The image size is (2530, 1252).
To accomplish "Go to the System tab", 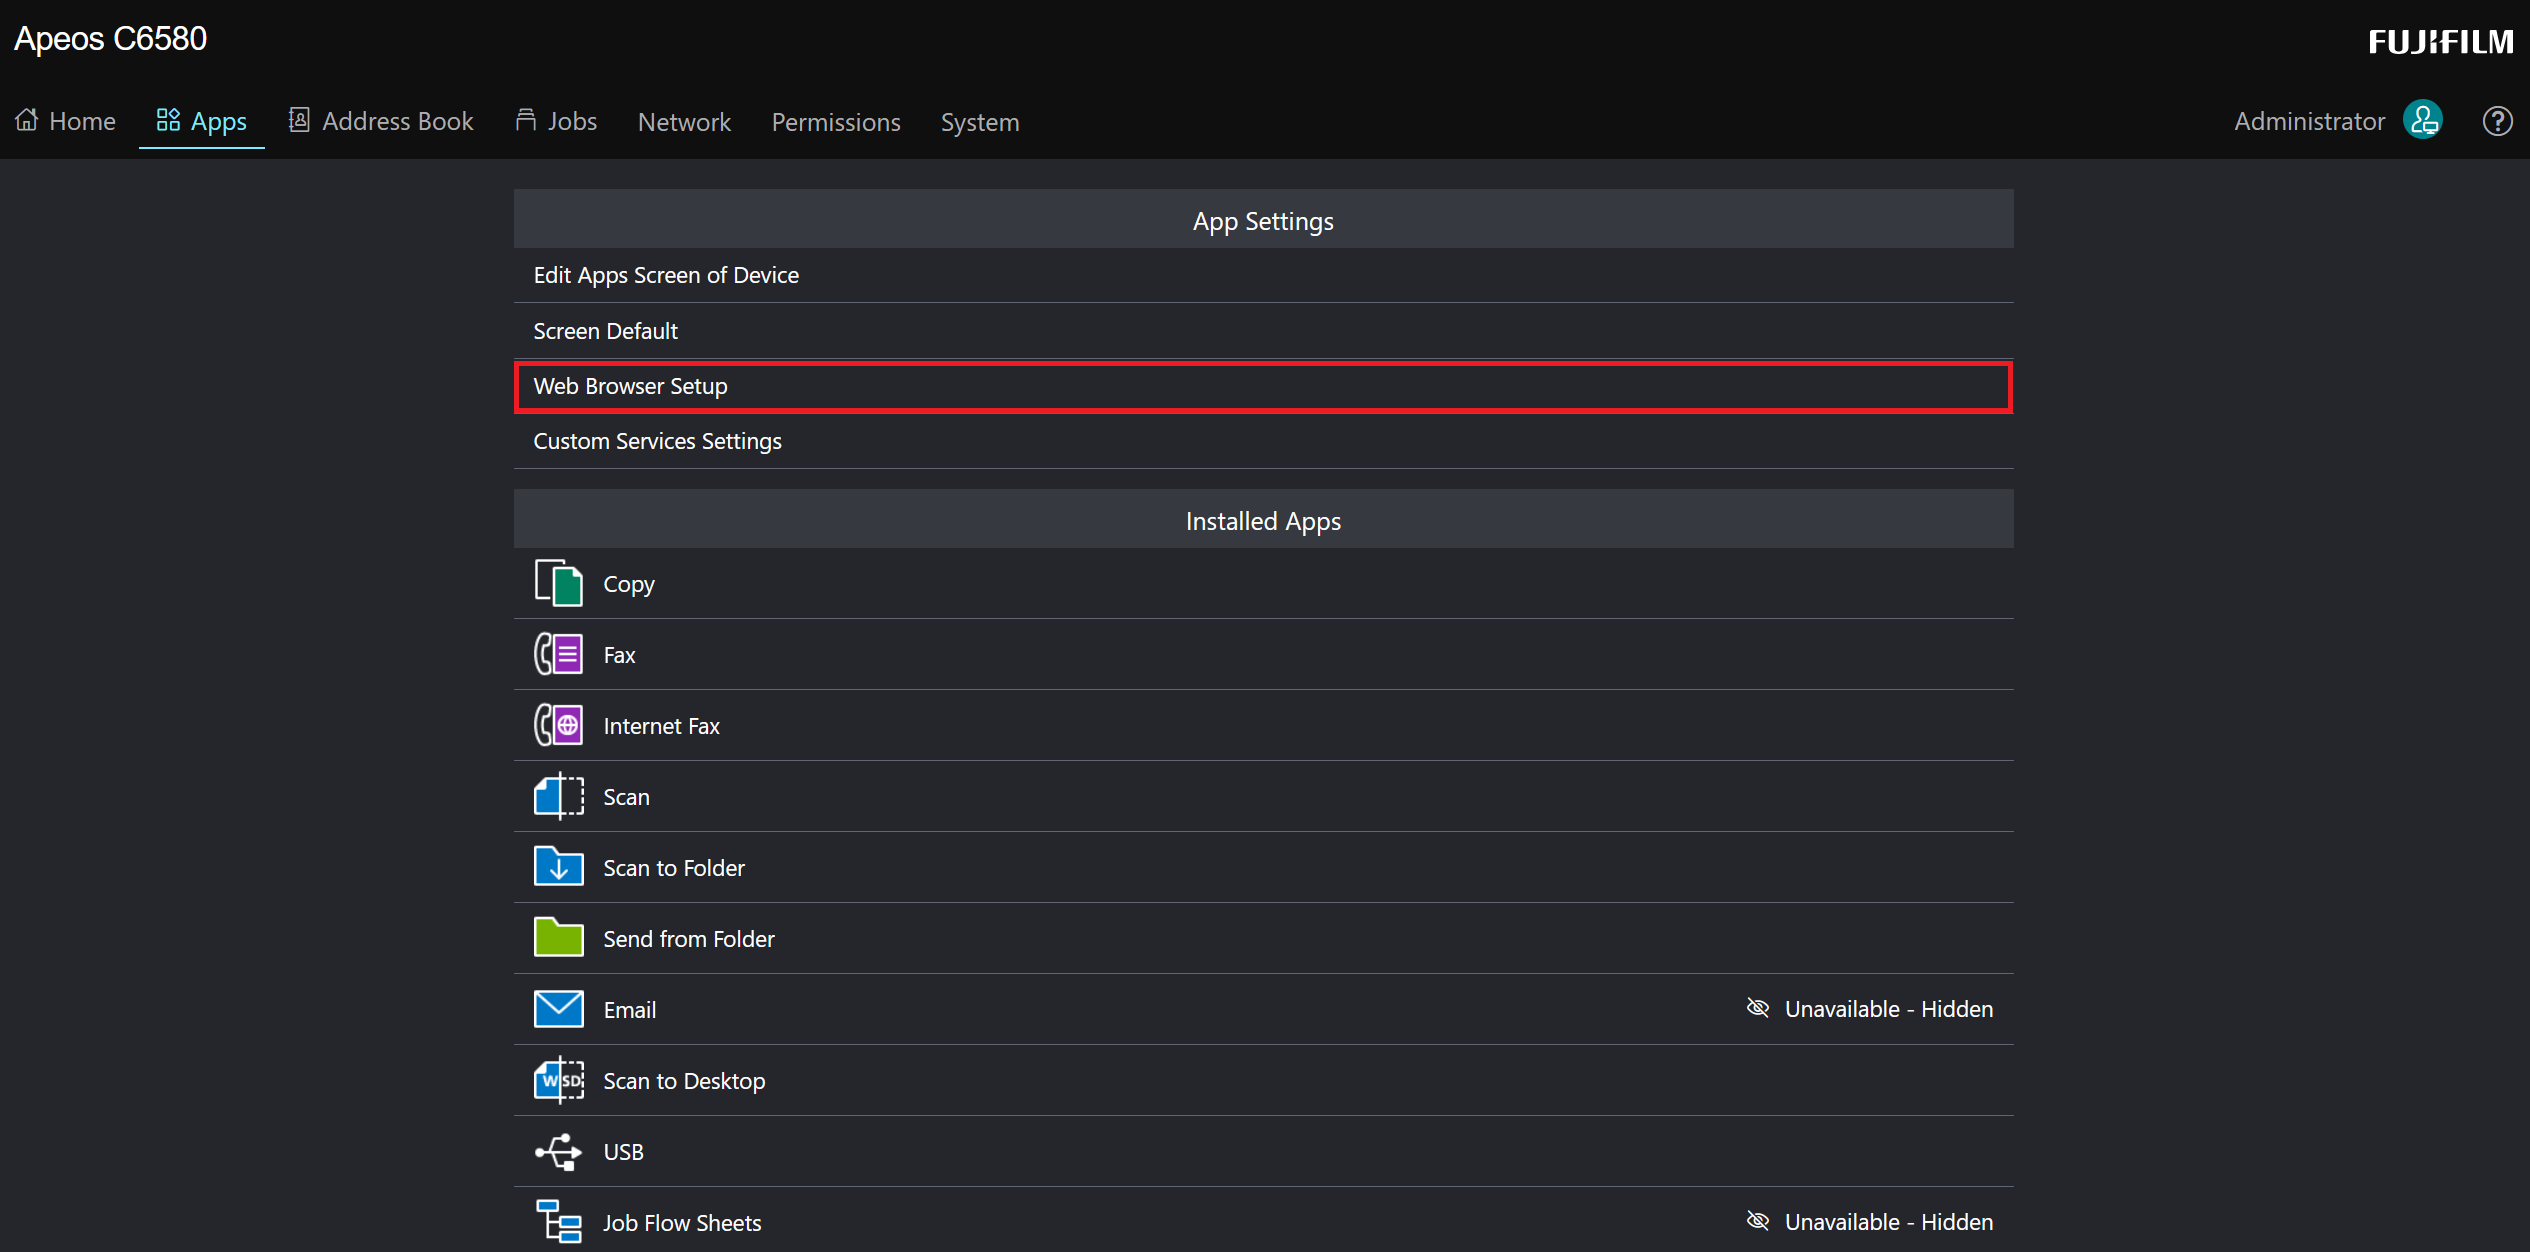I will pos(979,122).
